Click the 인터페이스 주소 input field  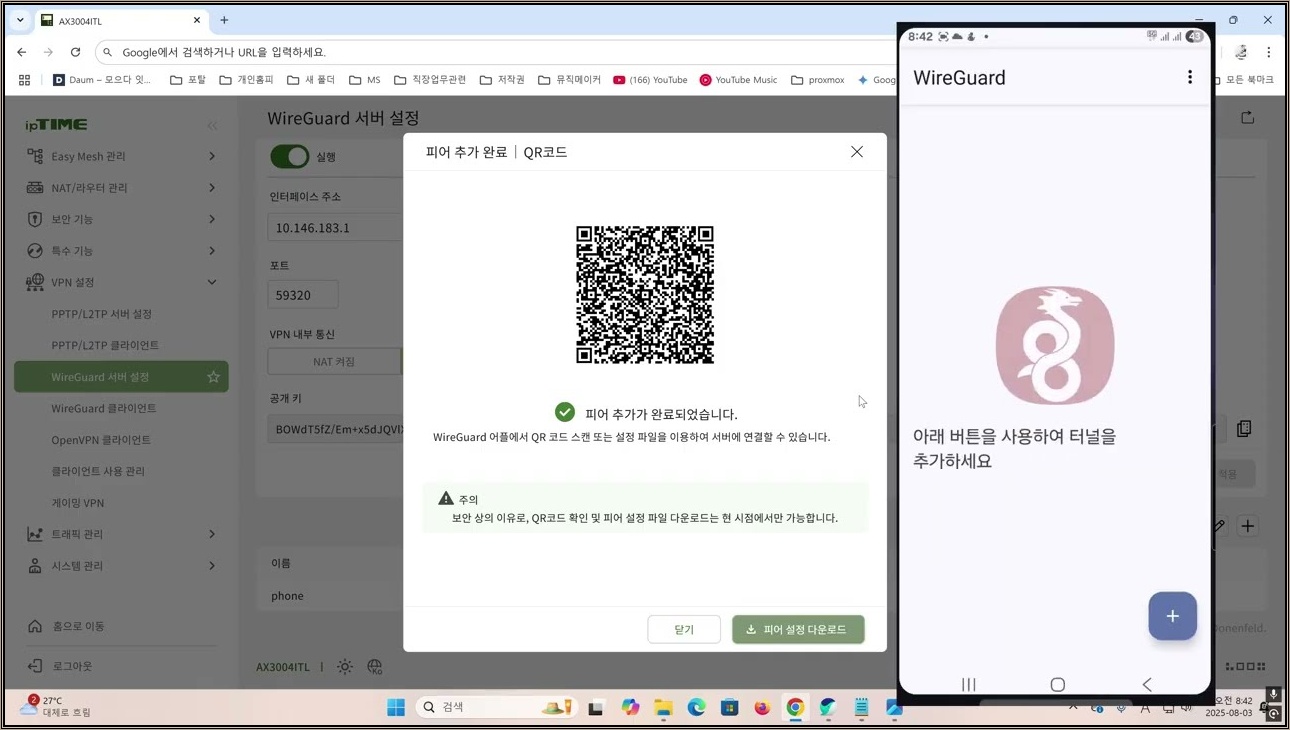point(335,227)
